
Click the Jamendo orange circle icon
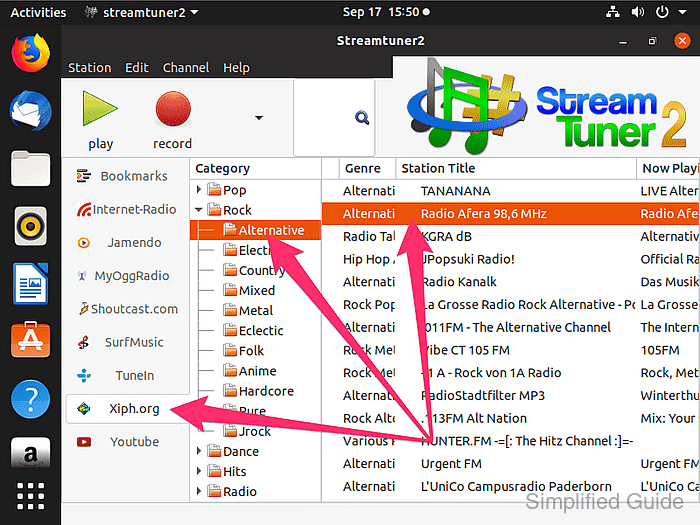pos(83,243)
